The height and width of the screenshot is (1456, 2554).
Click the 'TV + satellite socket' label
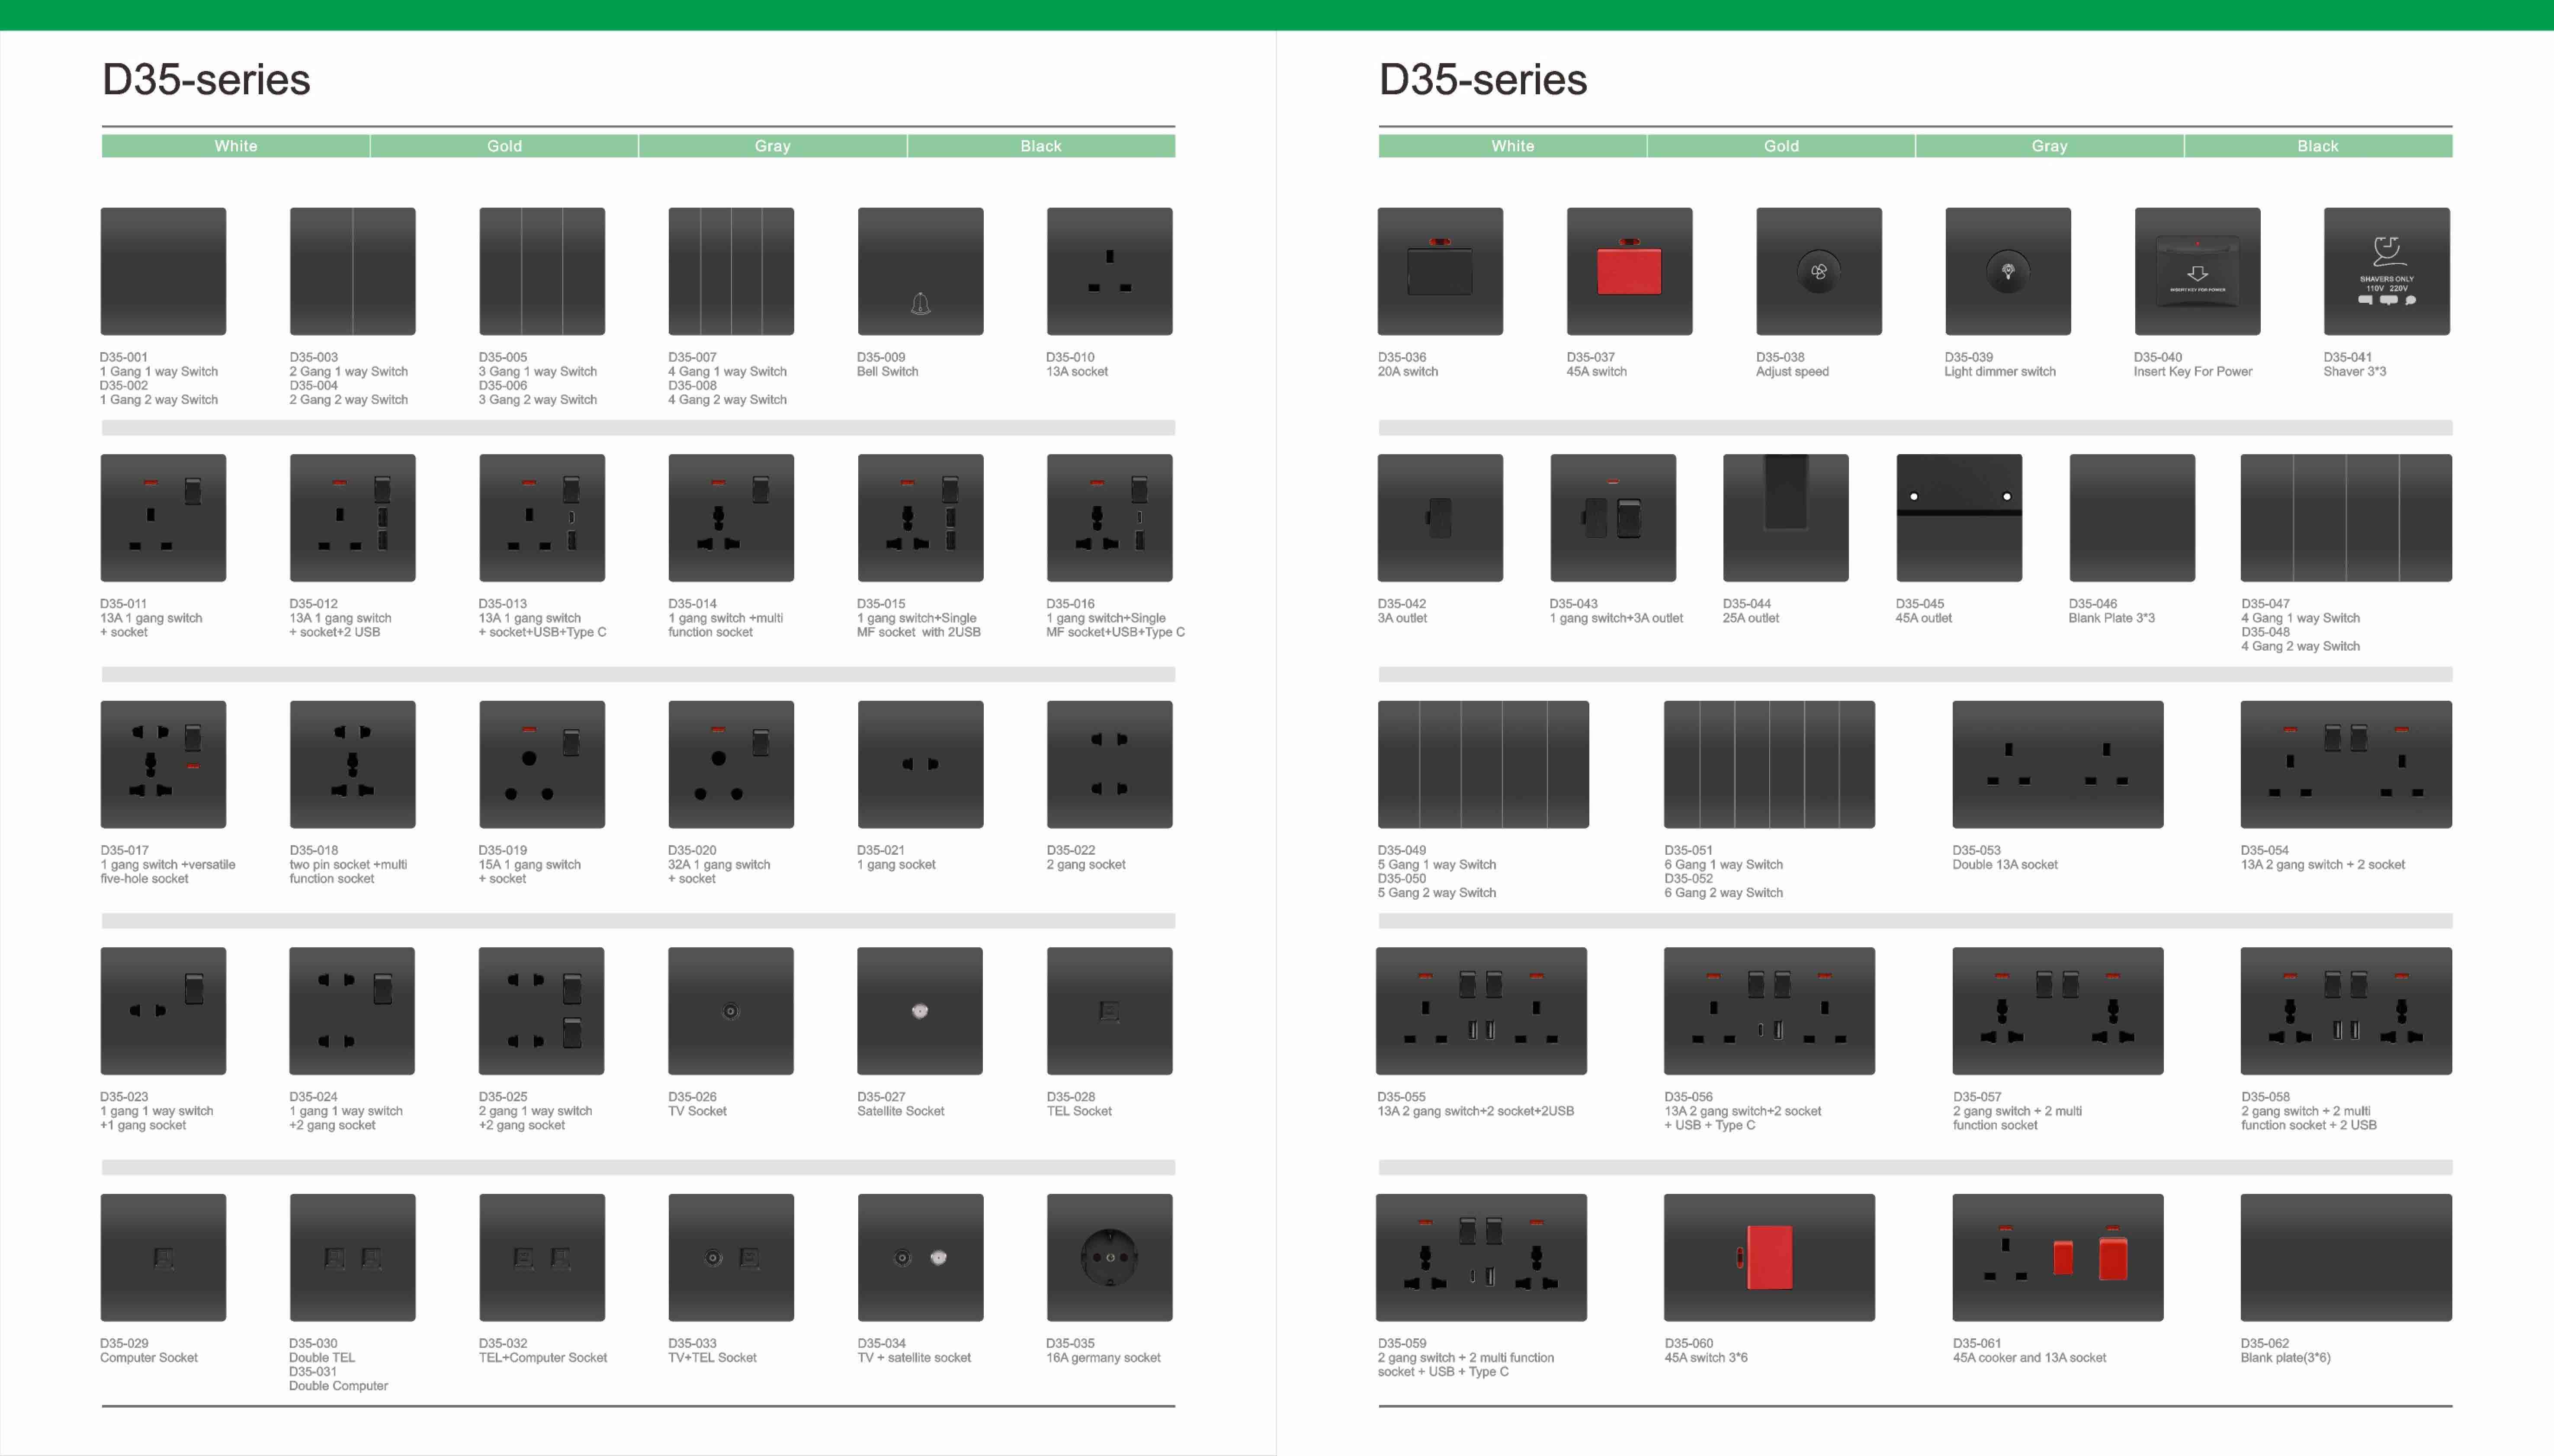point(914,1358)
